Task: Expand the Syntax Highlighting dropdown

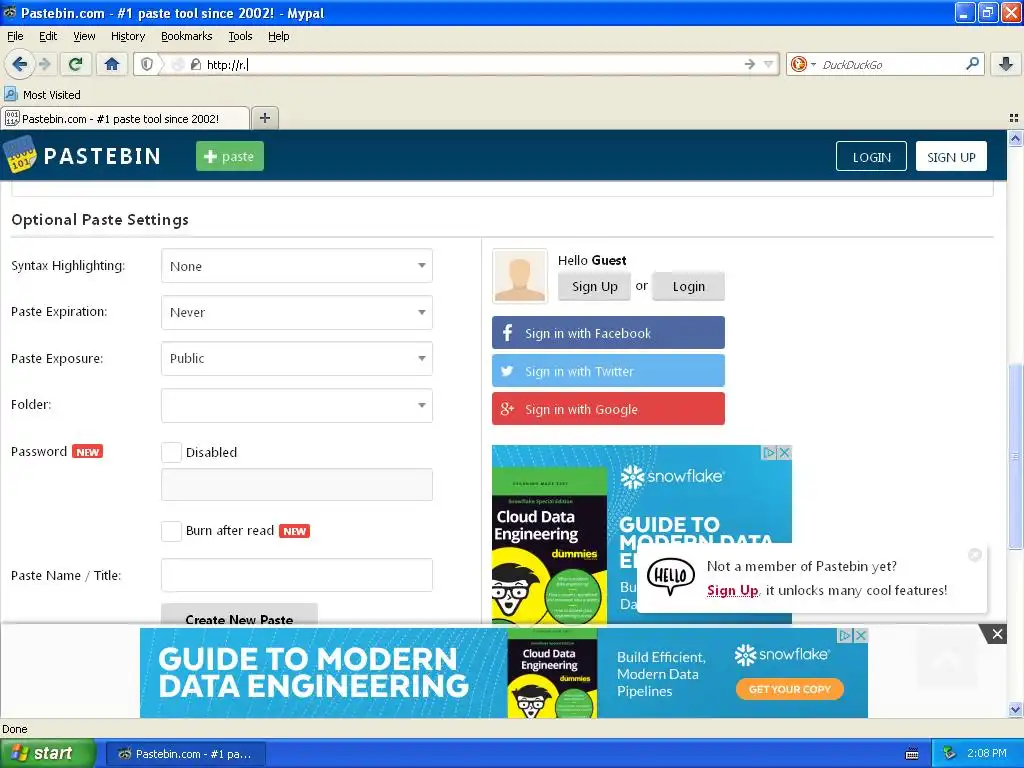Action: [x=296, y=266]
